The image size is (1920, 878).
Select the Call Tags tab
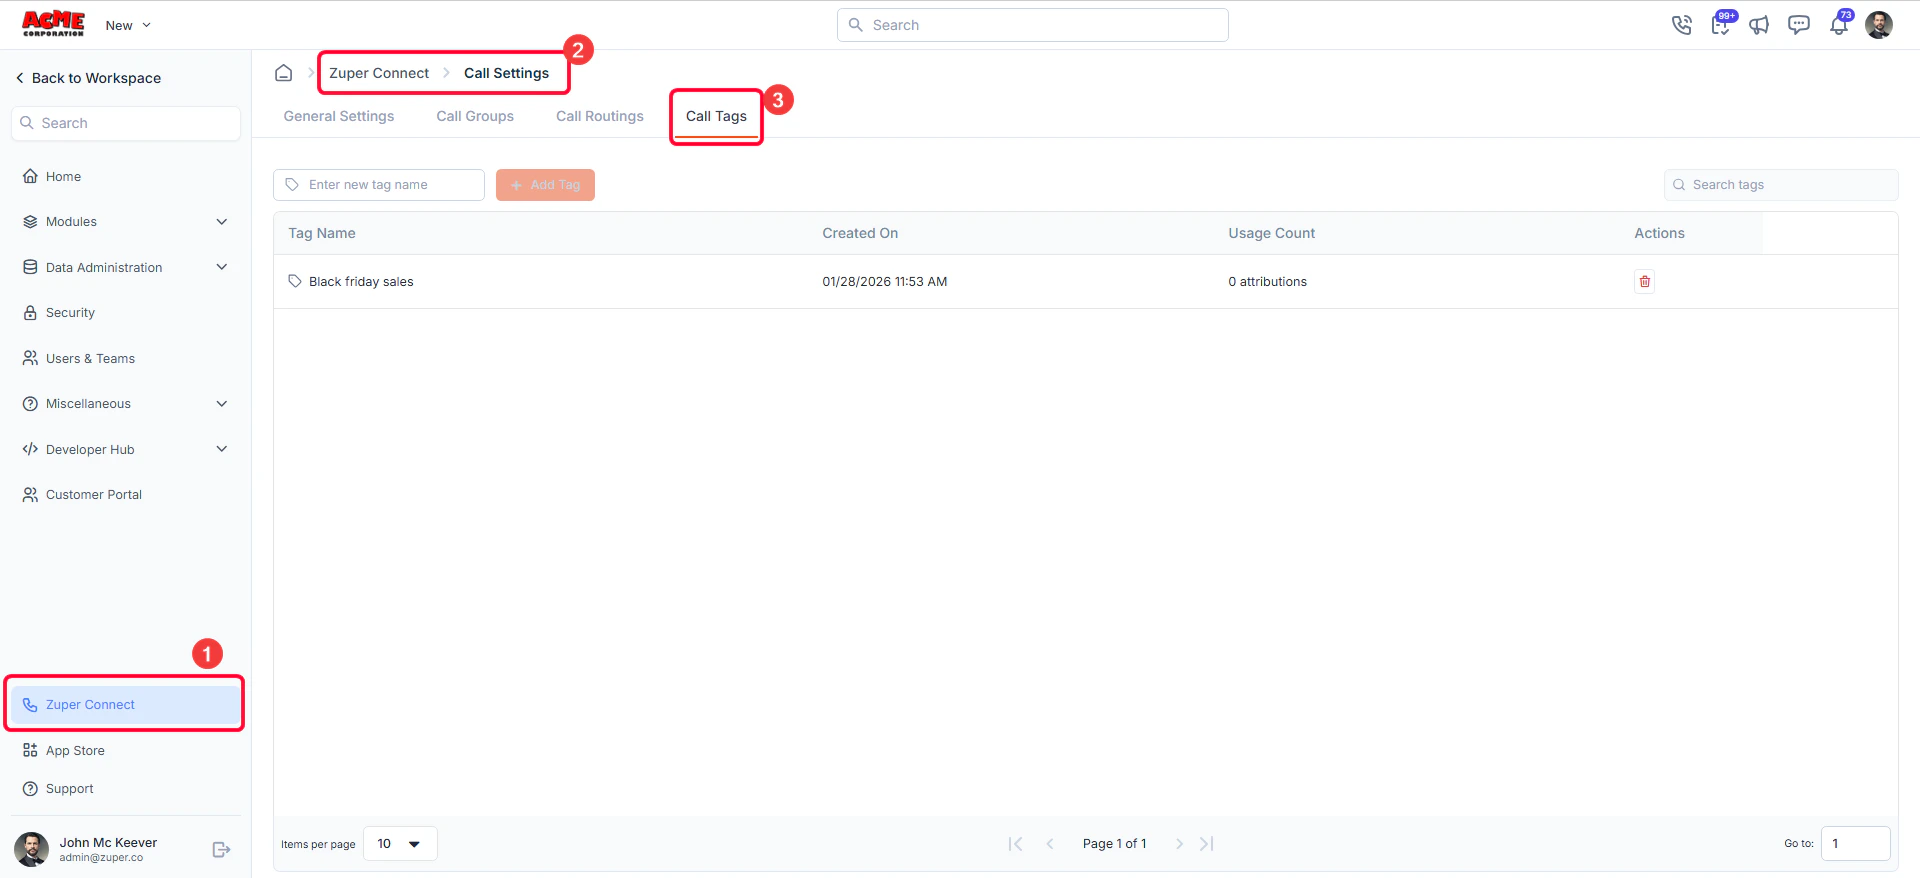click(716, 116)
